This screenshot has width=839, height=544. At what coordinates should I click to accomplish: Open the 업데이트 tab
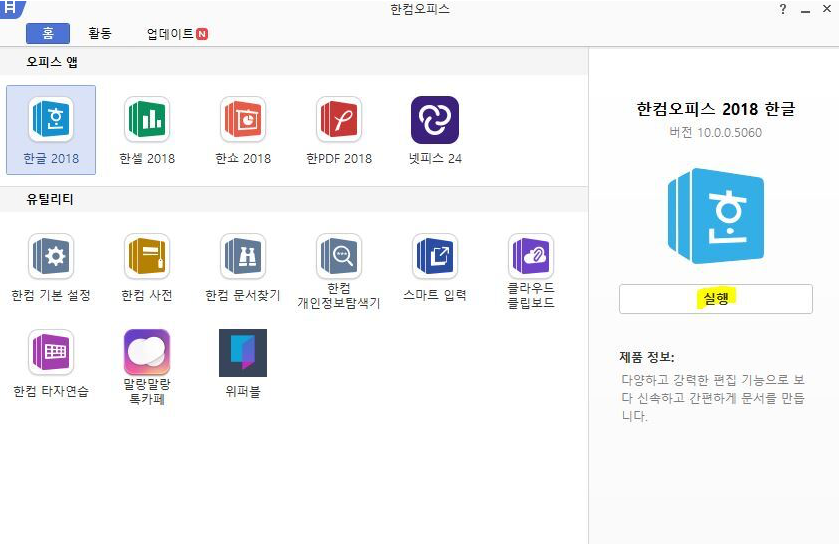(x=177, y=34)
